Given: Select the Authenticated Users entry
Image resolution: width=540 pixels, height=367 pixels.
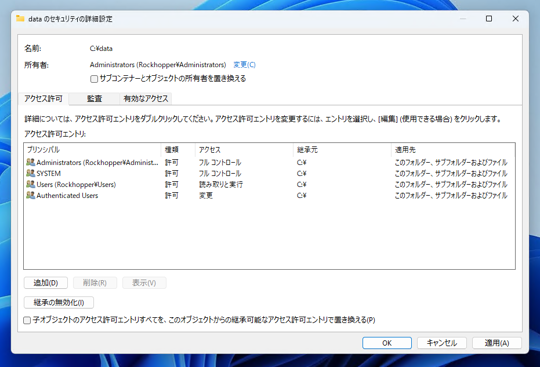Looking at the screenshot, I should tap(269, 195).
